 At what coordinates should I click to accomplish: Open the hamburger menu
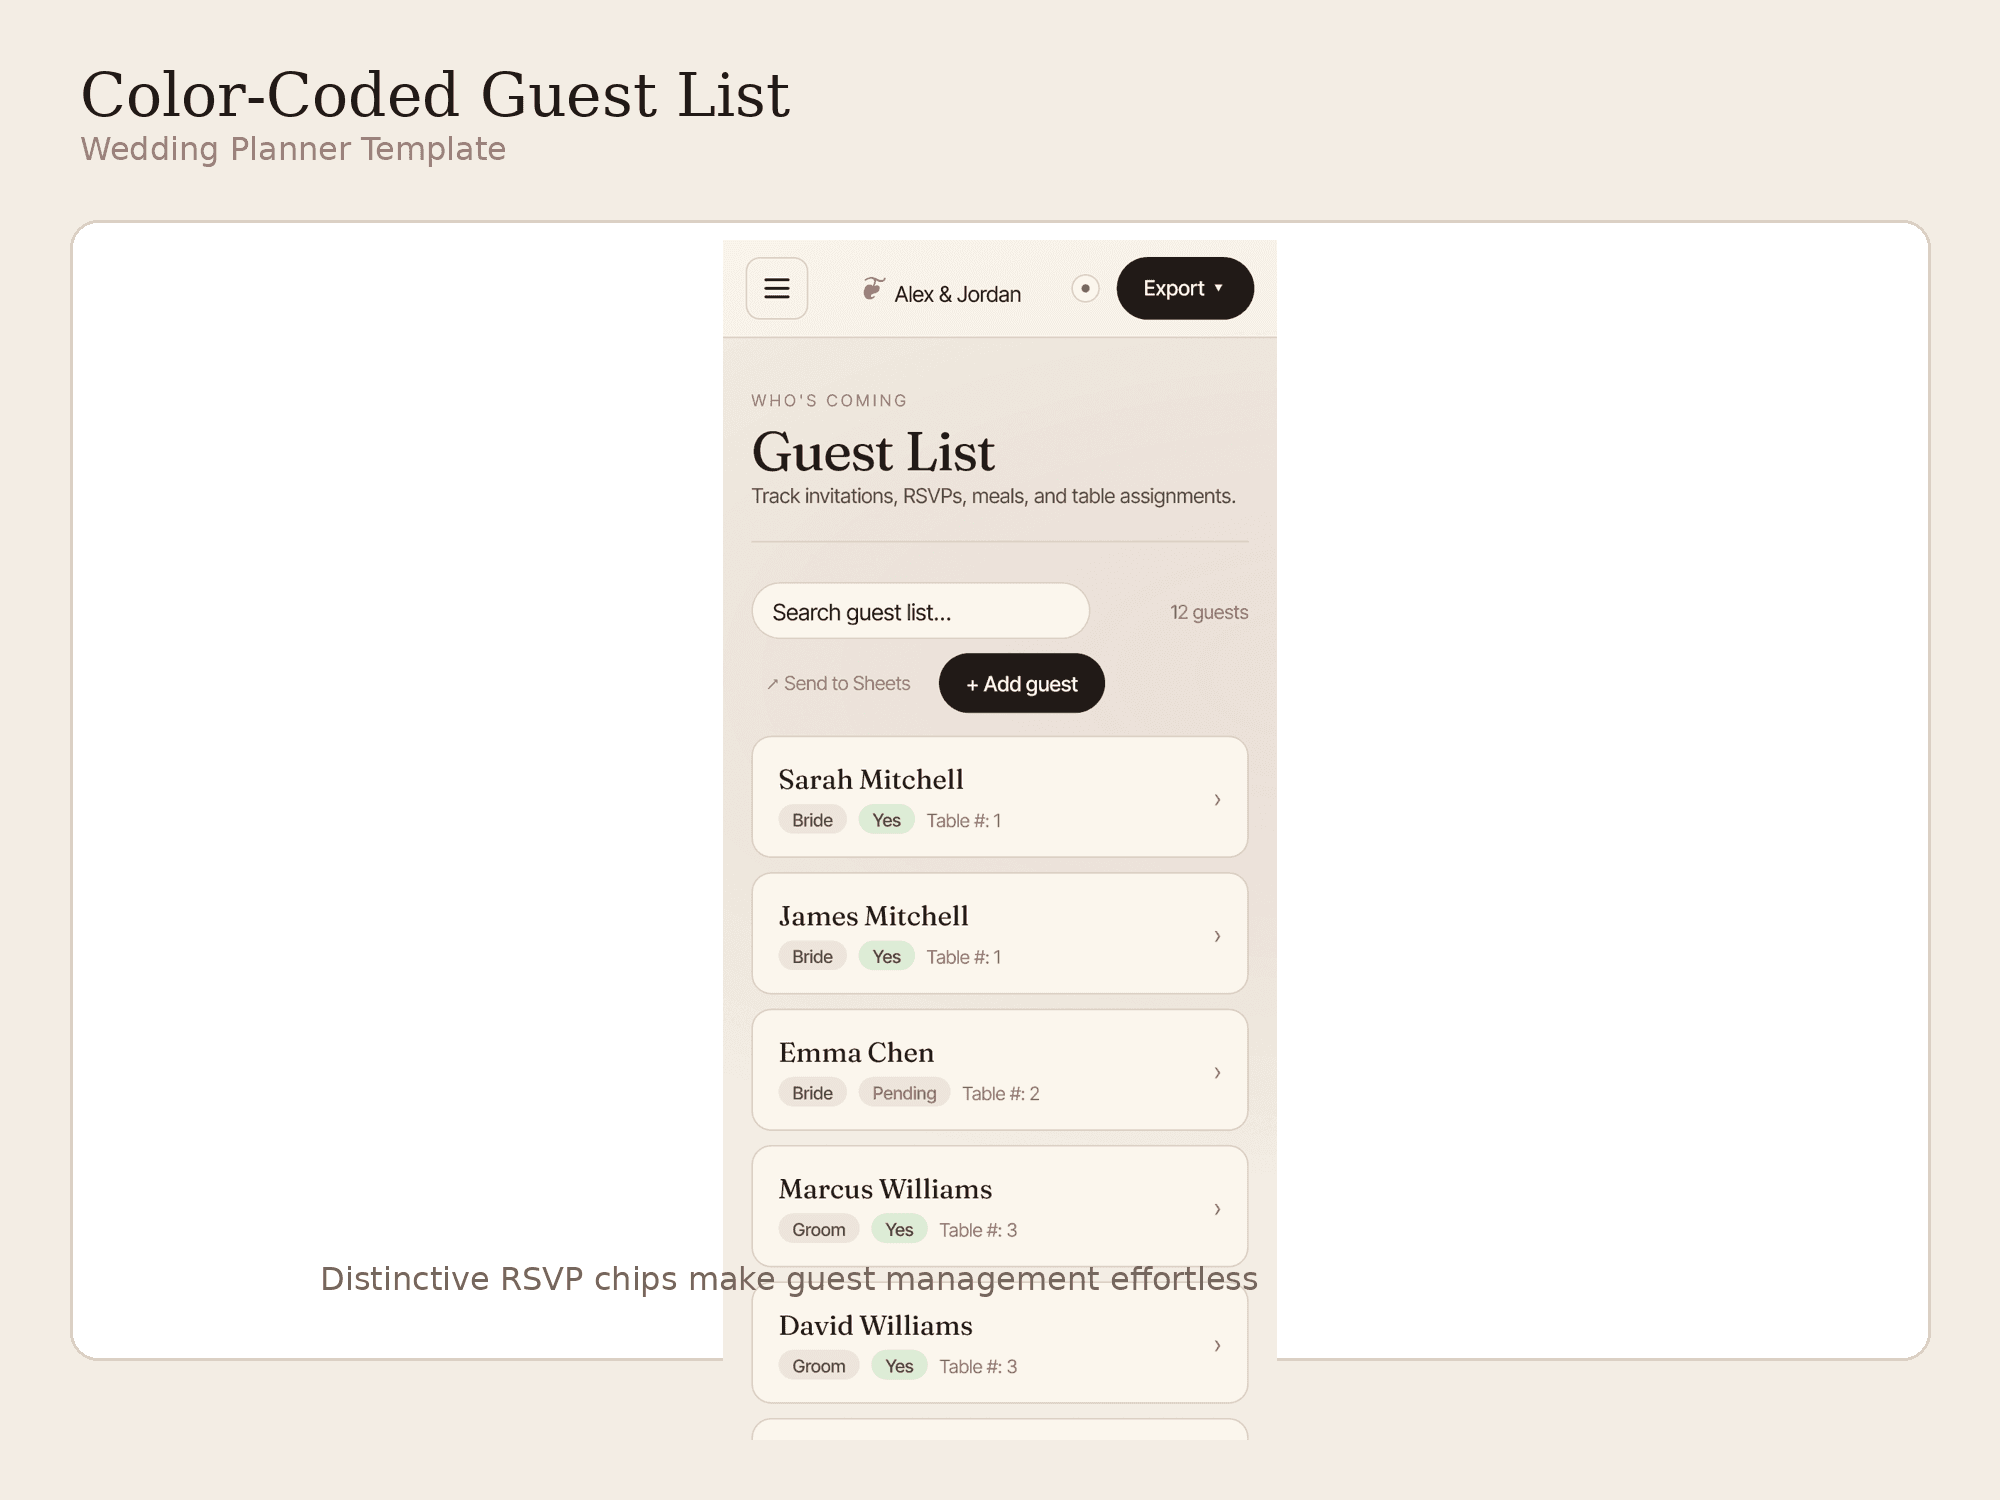point(777,289)
